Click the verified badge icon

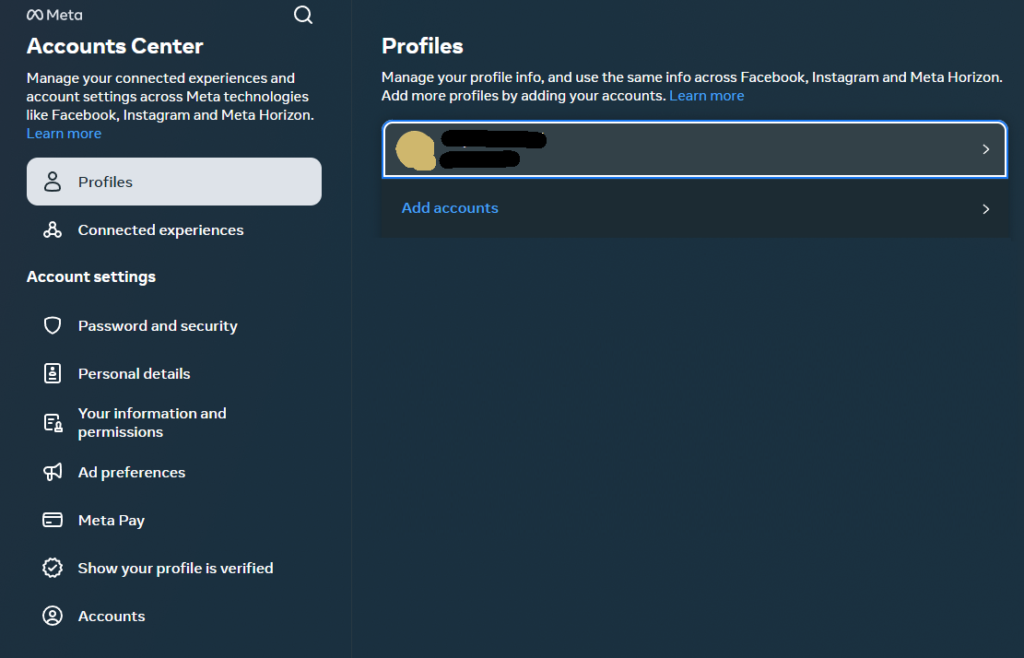point(52,568)
